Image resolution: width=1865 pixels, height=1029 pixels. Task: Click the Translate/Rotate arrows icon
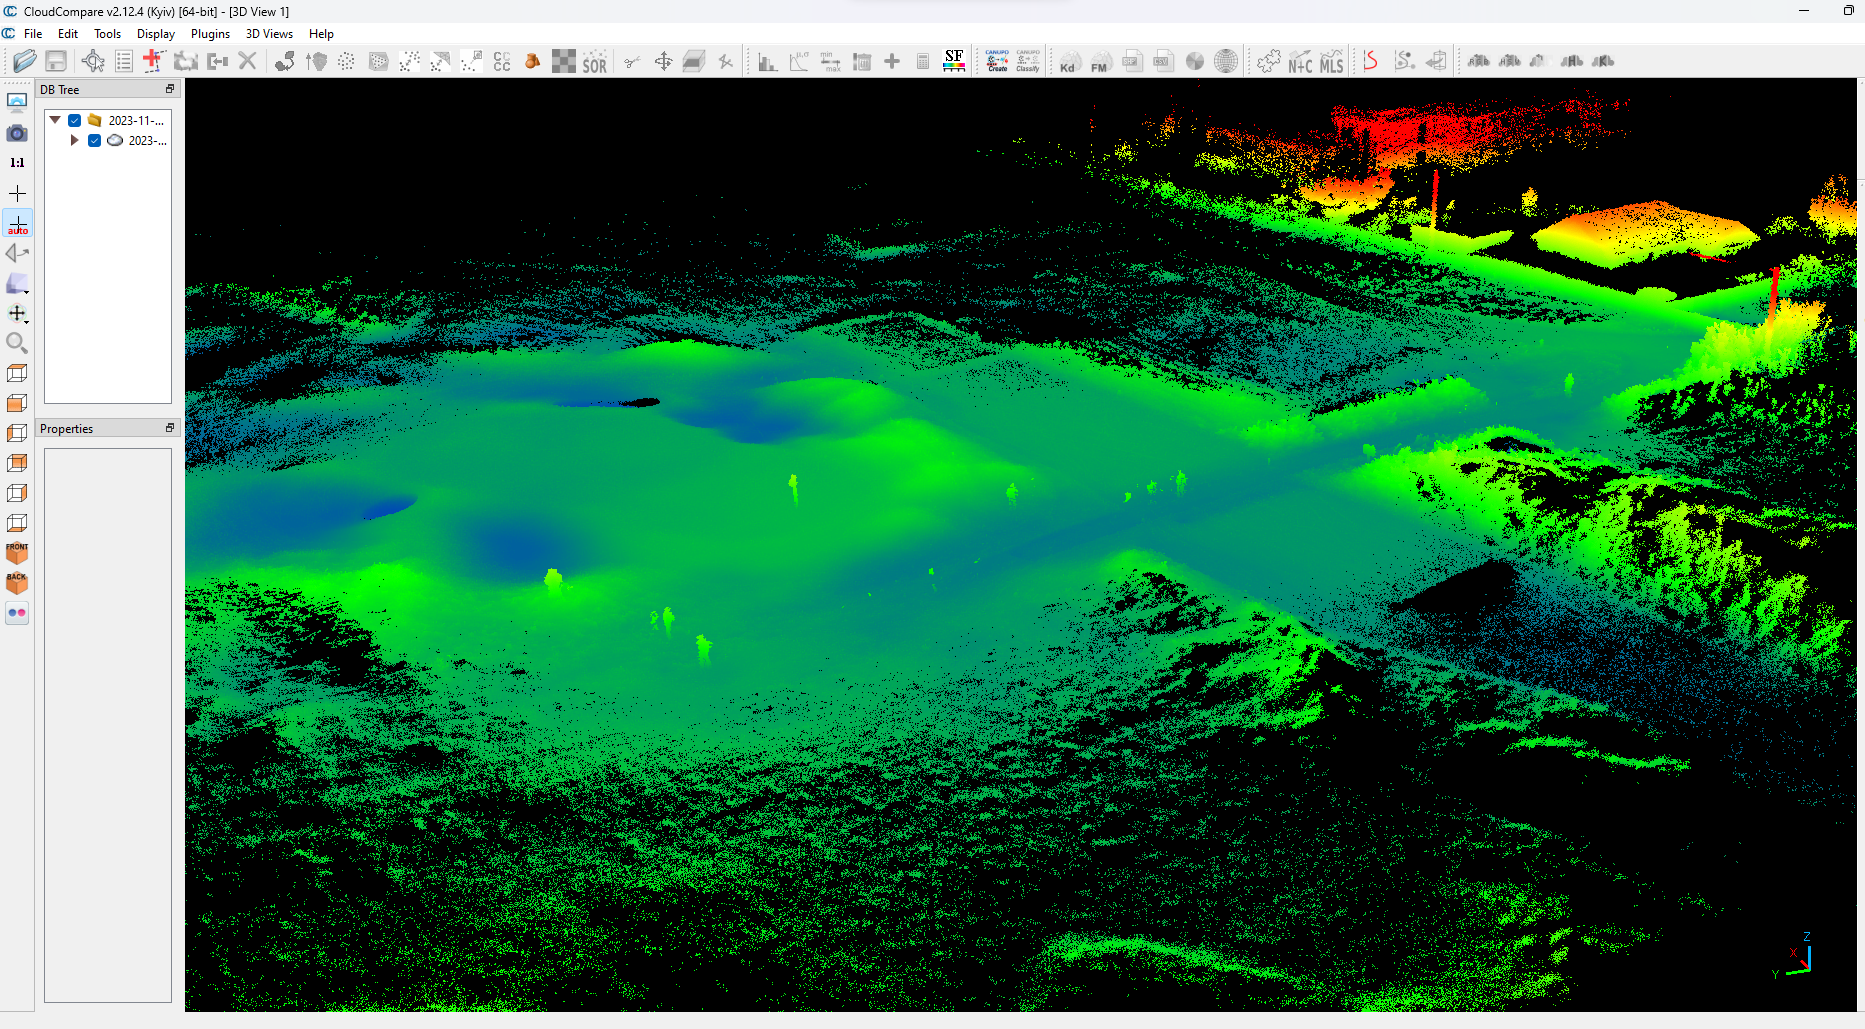(x=663, y=62)
